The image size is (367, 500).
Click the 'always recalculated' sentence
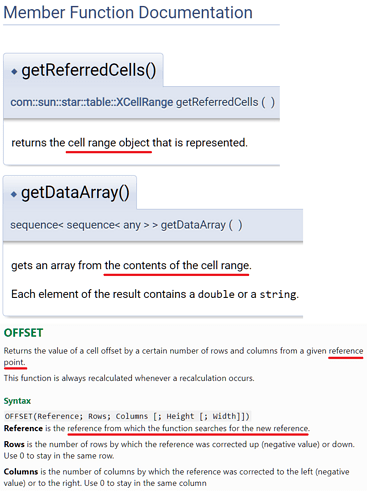coord(129,378)
